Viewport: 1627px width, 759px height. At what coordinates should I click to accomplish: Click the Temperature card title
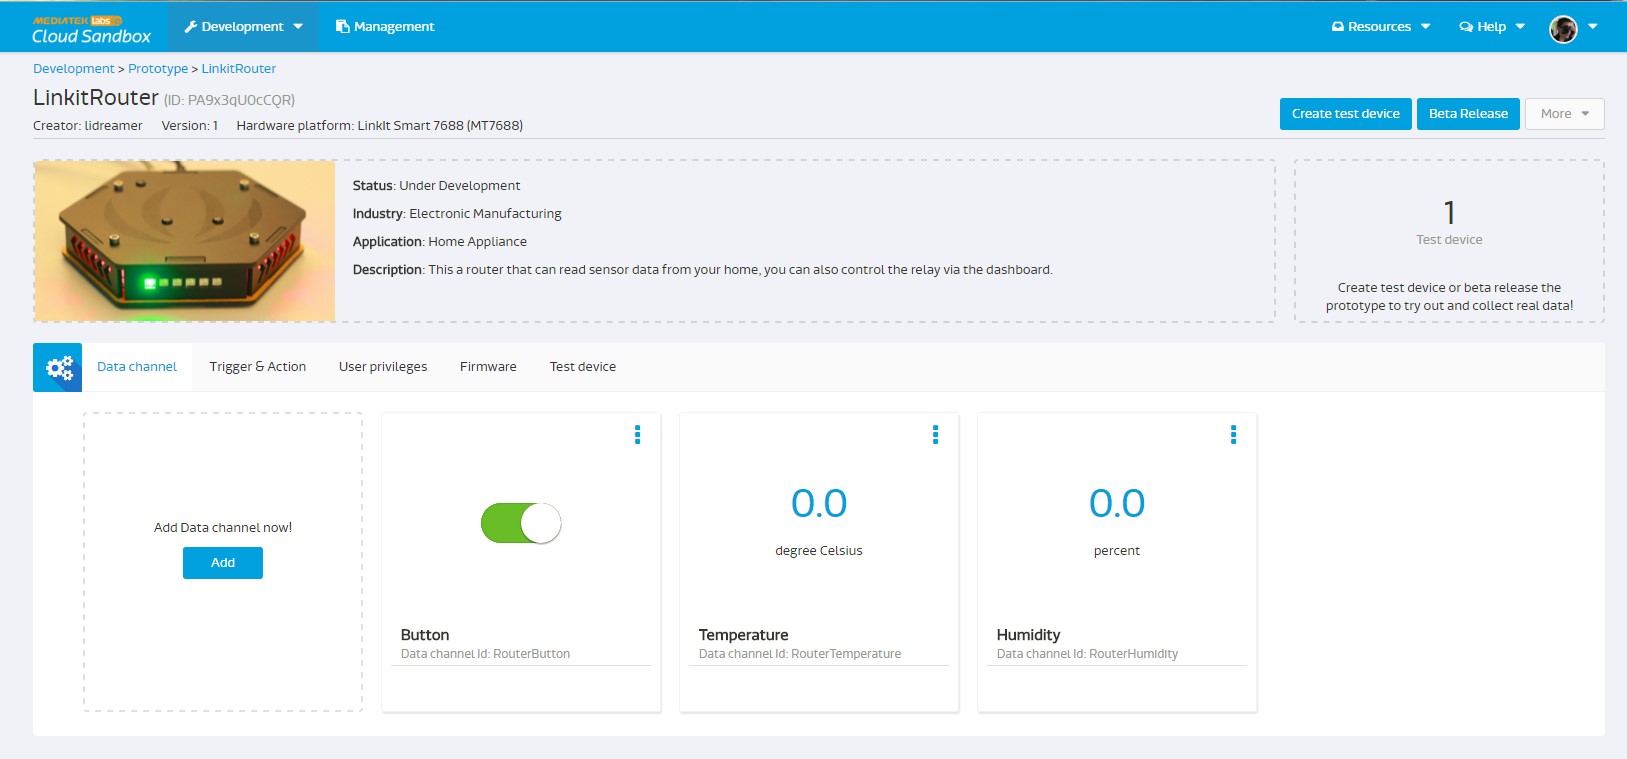[x=743, y=635]
